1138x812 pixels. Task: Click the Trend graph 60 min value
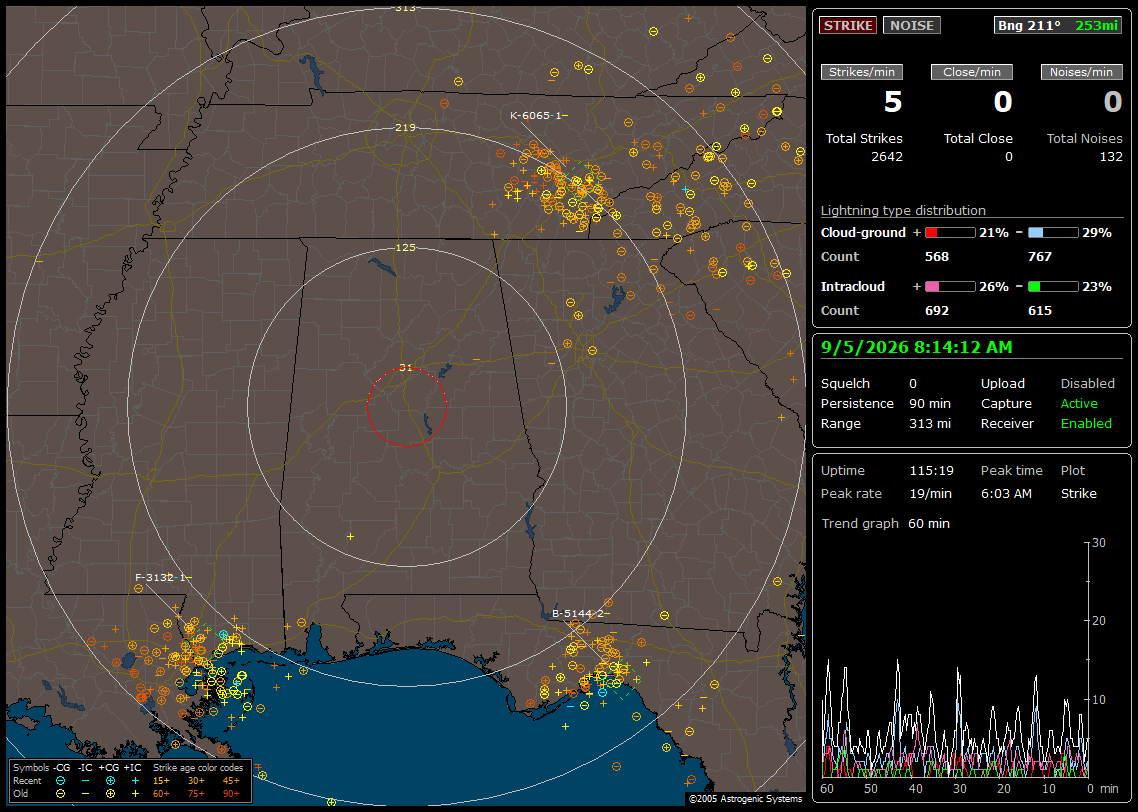point(929,524)
